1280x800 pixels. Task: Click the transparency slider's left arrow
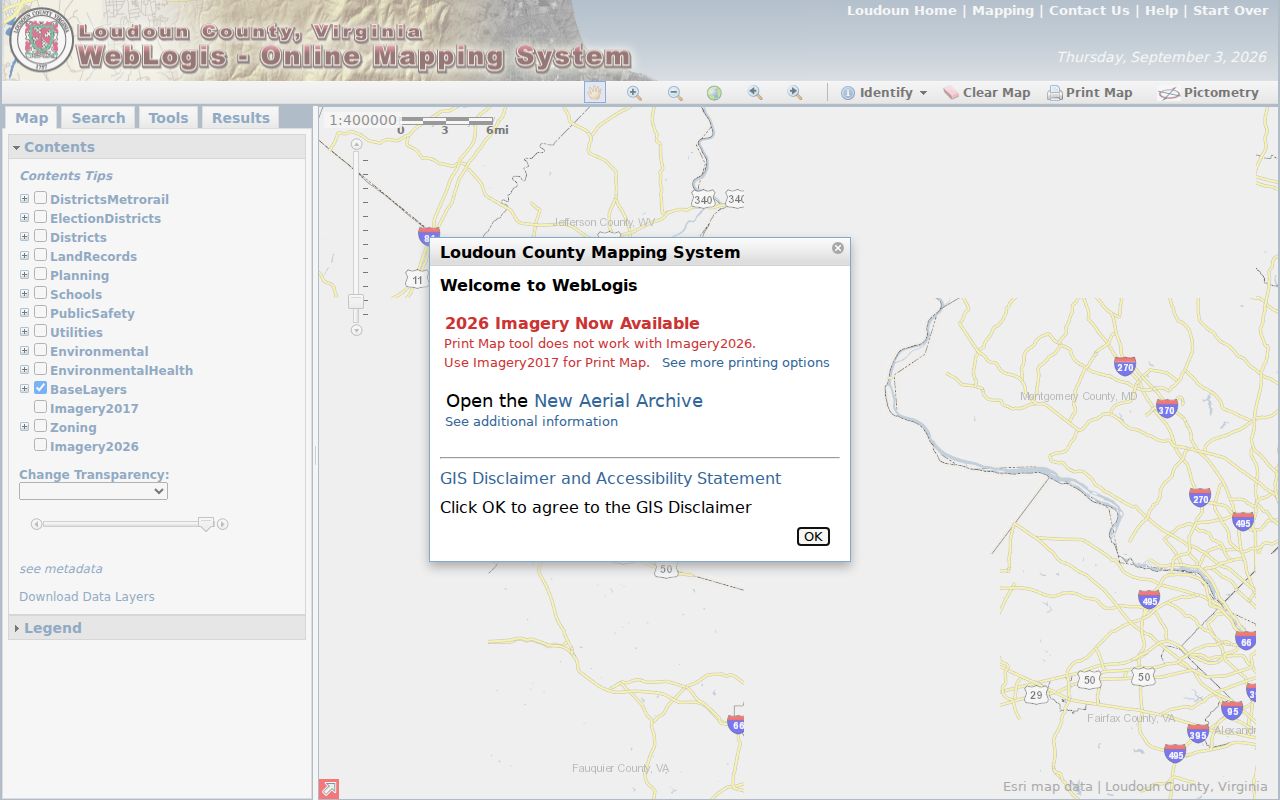36,524
